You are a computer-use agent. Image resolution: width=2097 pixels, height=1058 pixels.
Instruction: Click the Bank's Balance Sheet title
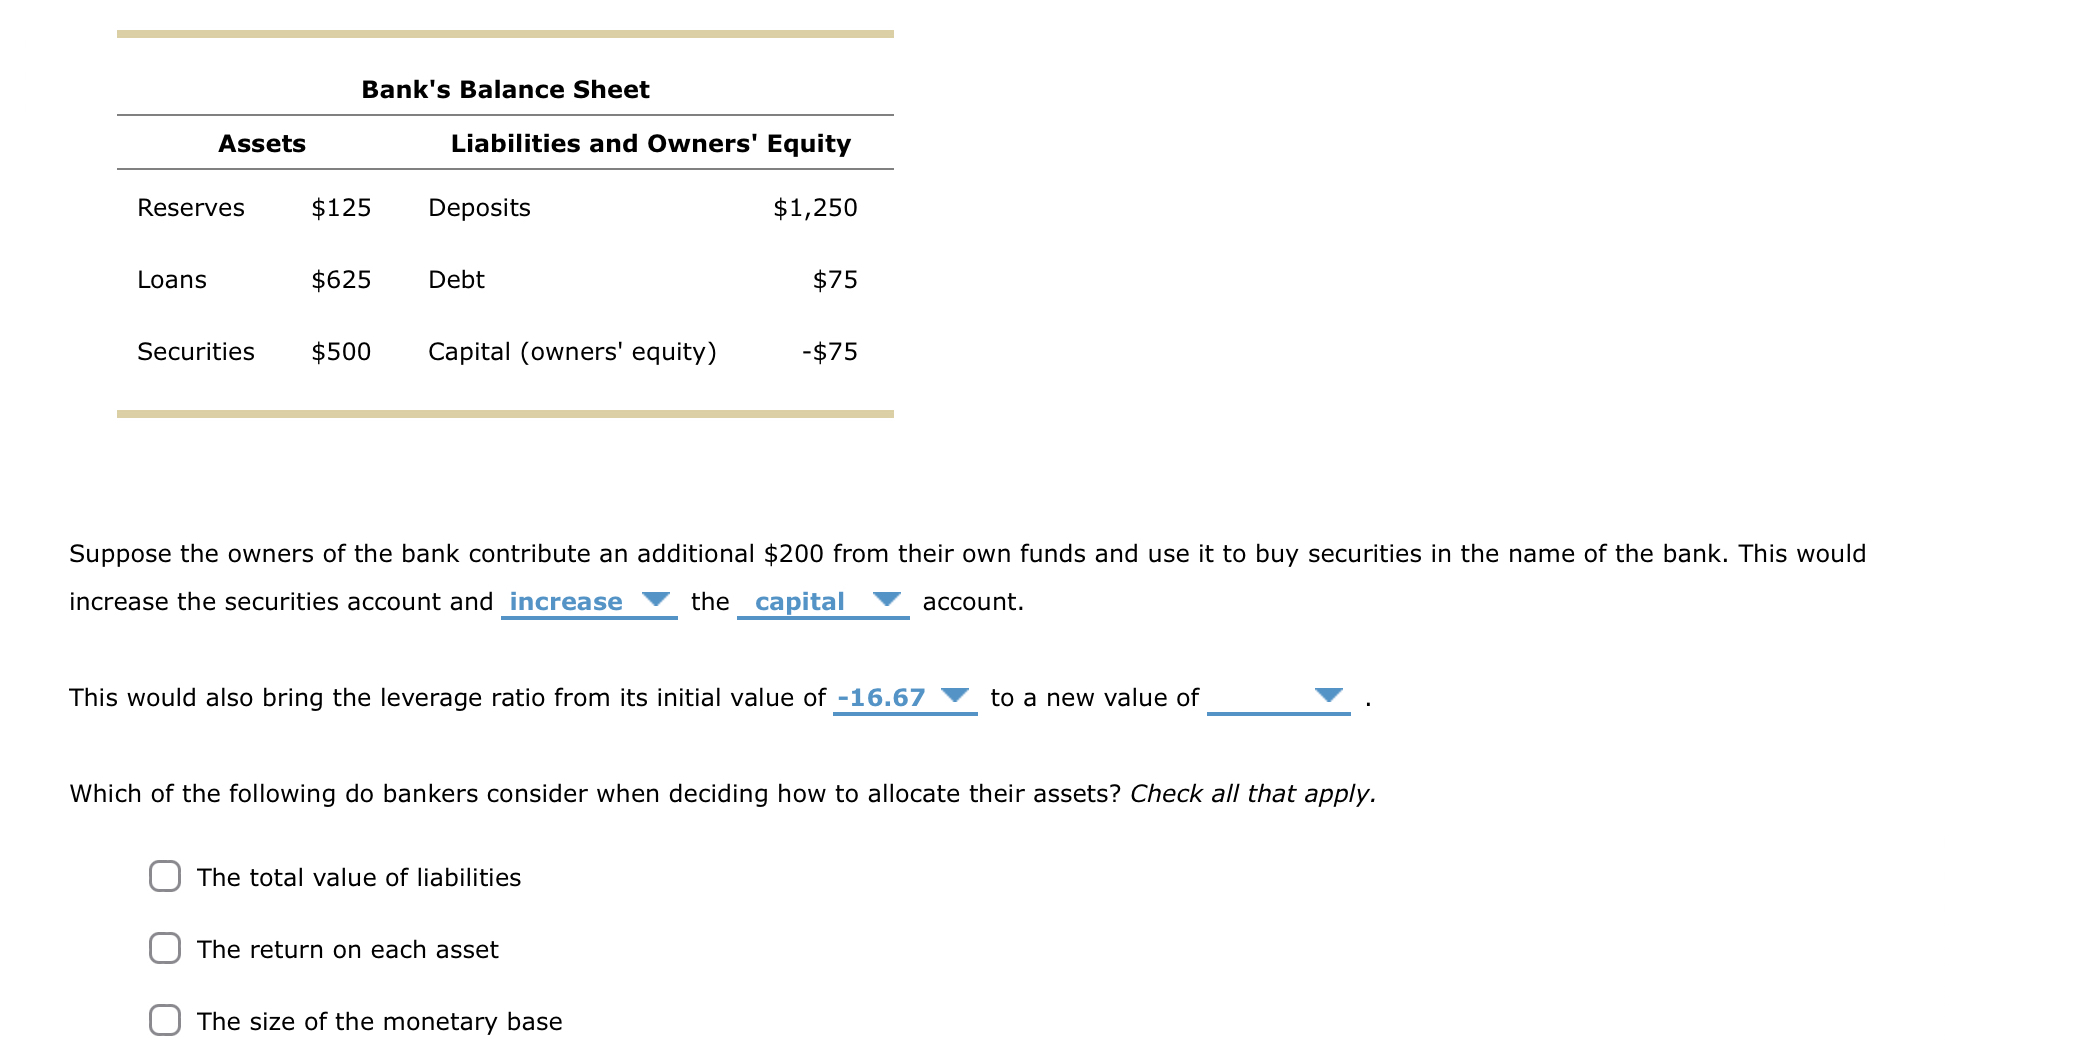(505, 88)
